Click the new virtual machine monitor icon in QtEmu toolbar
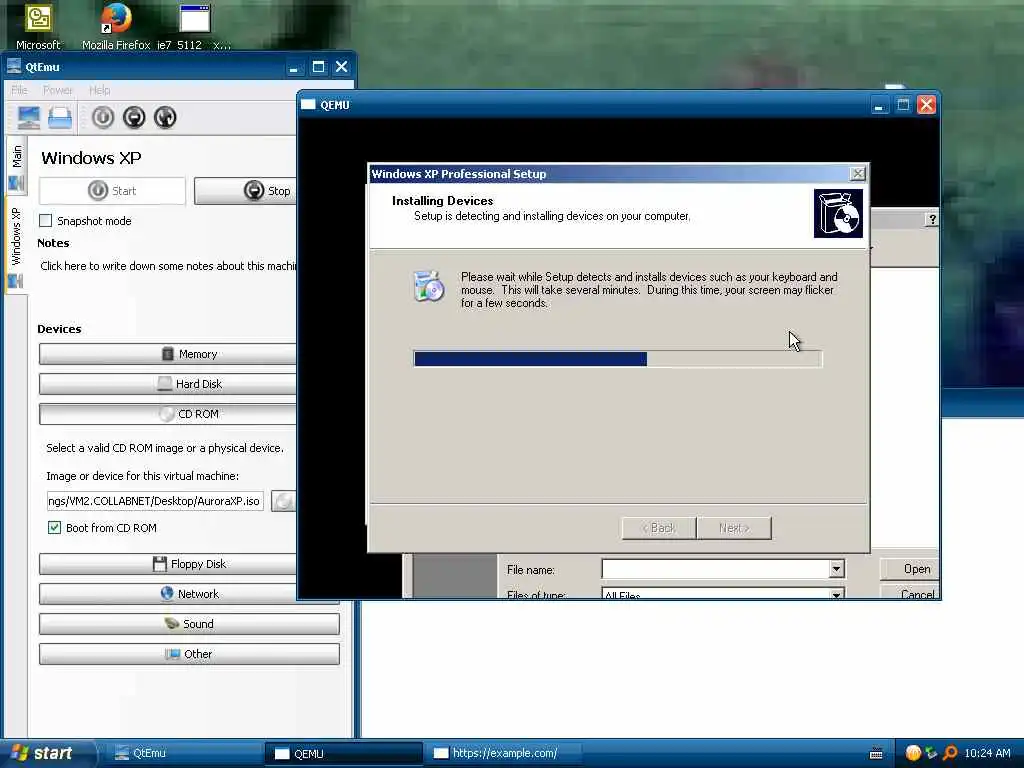1024x768 pixels. tap(28, 118)
